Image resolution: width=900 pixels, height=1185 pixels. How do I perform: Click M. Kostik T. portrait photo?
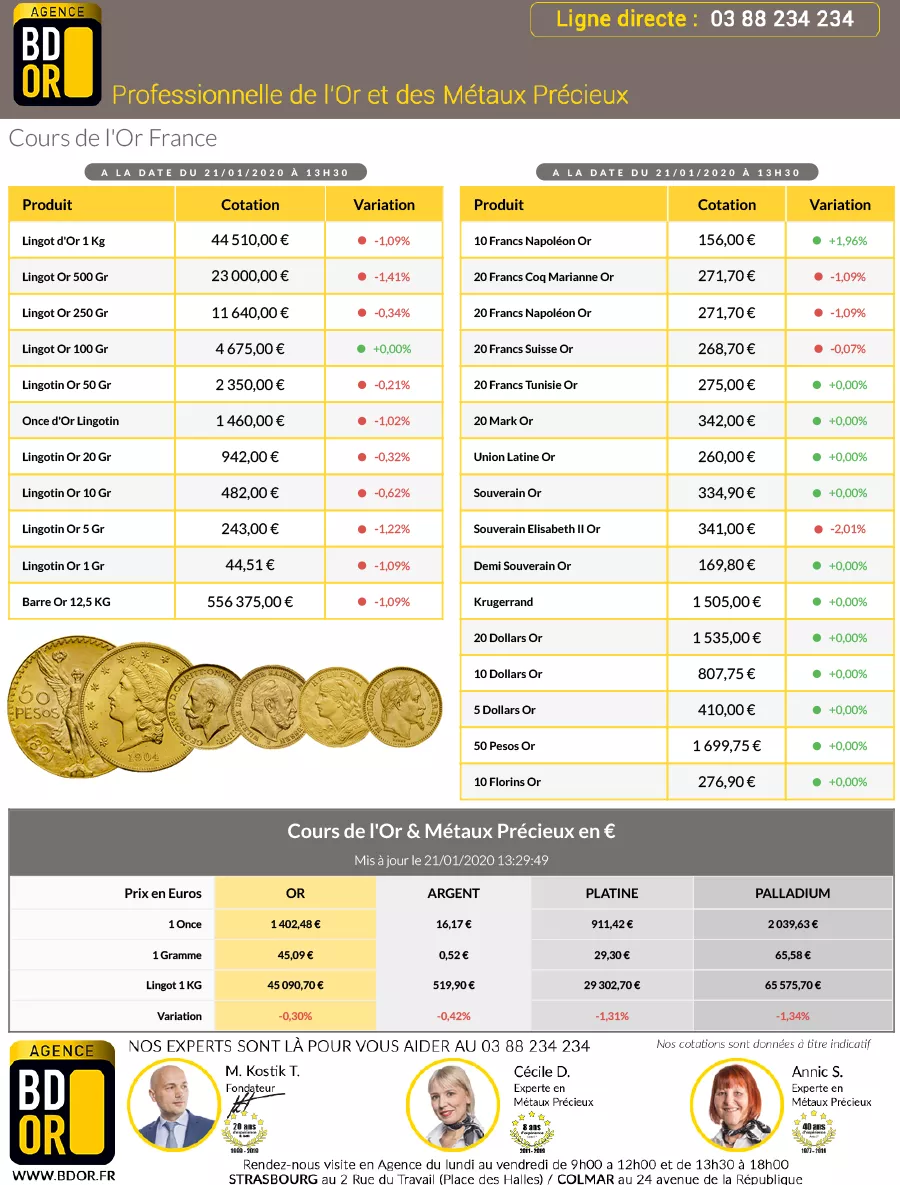pyautogui.click(x=170, y=1103)
